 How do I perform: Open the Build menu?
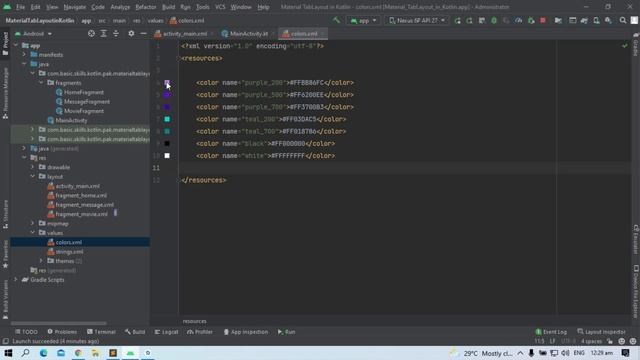click(168, 7)
